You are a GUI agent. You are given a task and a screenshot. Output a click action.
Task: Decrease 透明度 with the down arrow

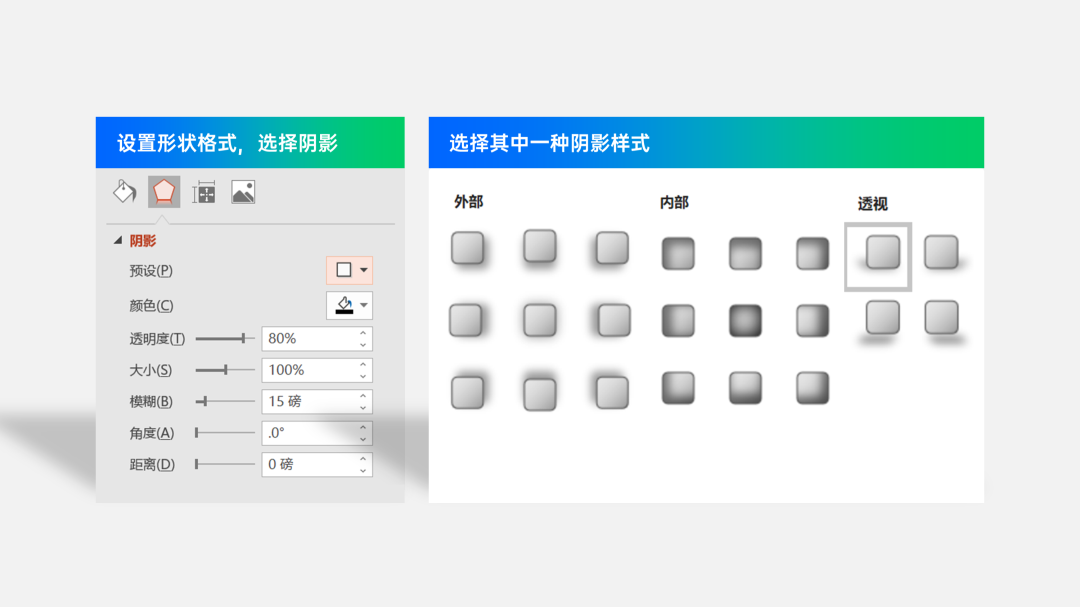363,344
